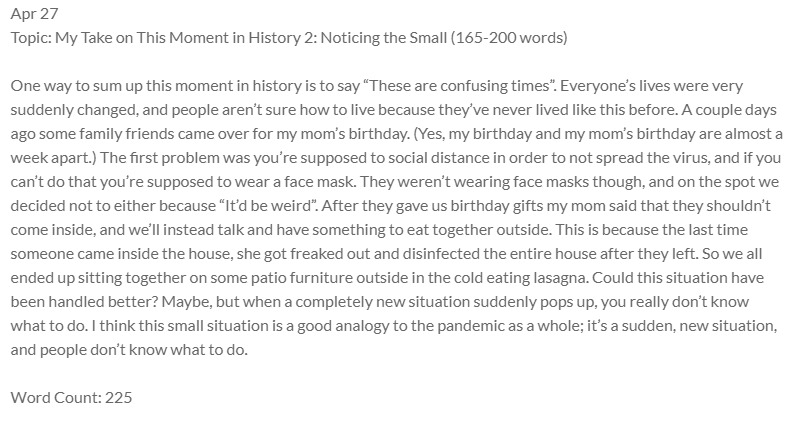Click the "Word Count: 225" line
The height and width of the screenshot is (421, 799).
71,397
